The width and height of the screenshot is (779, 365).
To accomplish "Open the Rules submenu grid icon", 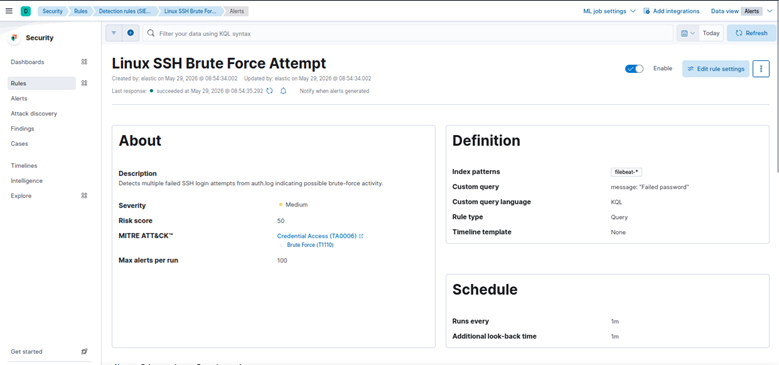I will 84,83.
